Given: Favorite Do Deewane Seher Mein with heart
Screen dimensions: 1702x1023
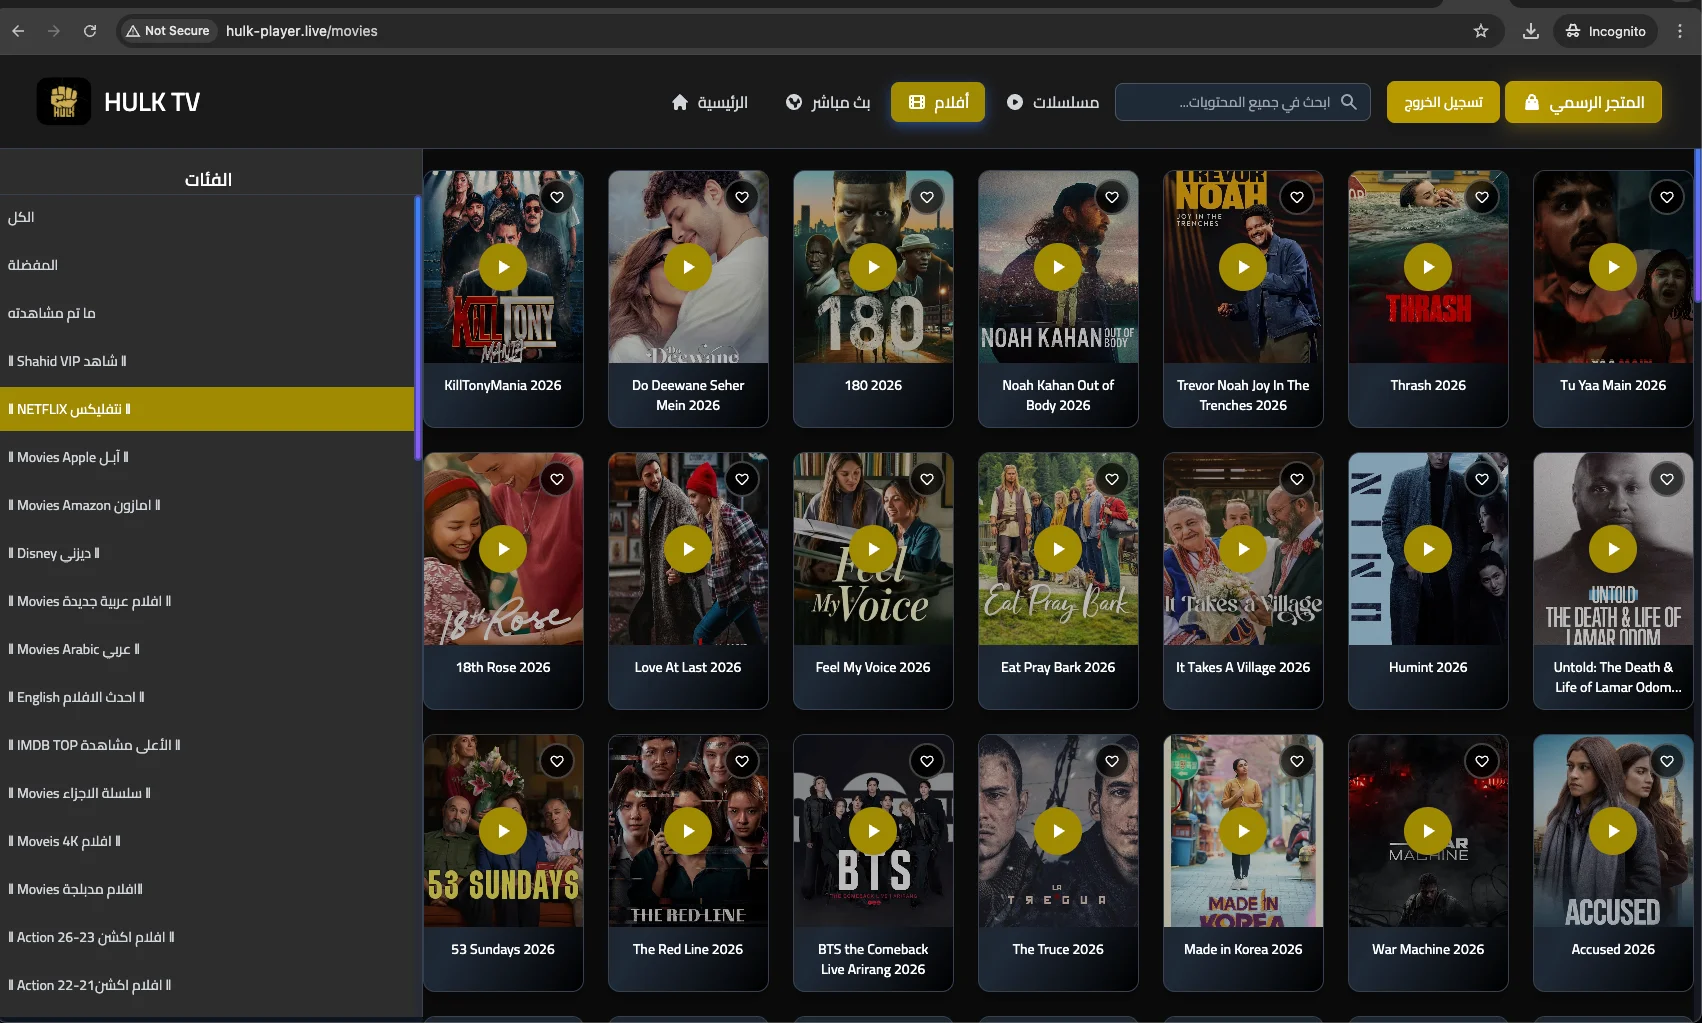Looking at the screenshot, I should tap(742, 197).
